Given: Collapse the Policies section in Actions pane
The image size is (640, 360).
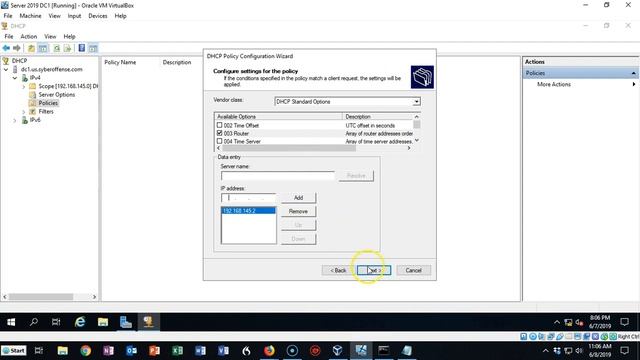Looking at the screenshot, I should (x=633, y=73).
